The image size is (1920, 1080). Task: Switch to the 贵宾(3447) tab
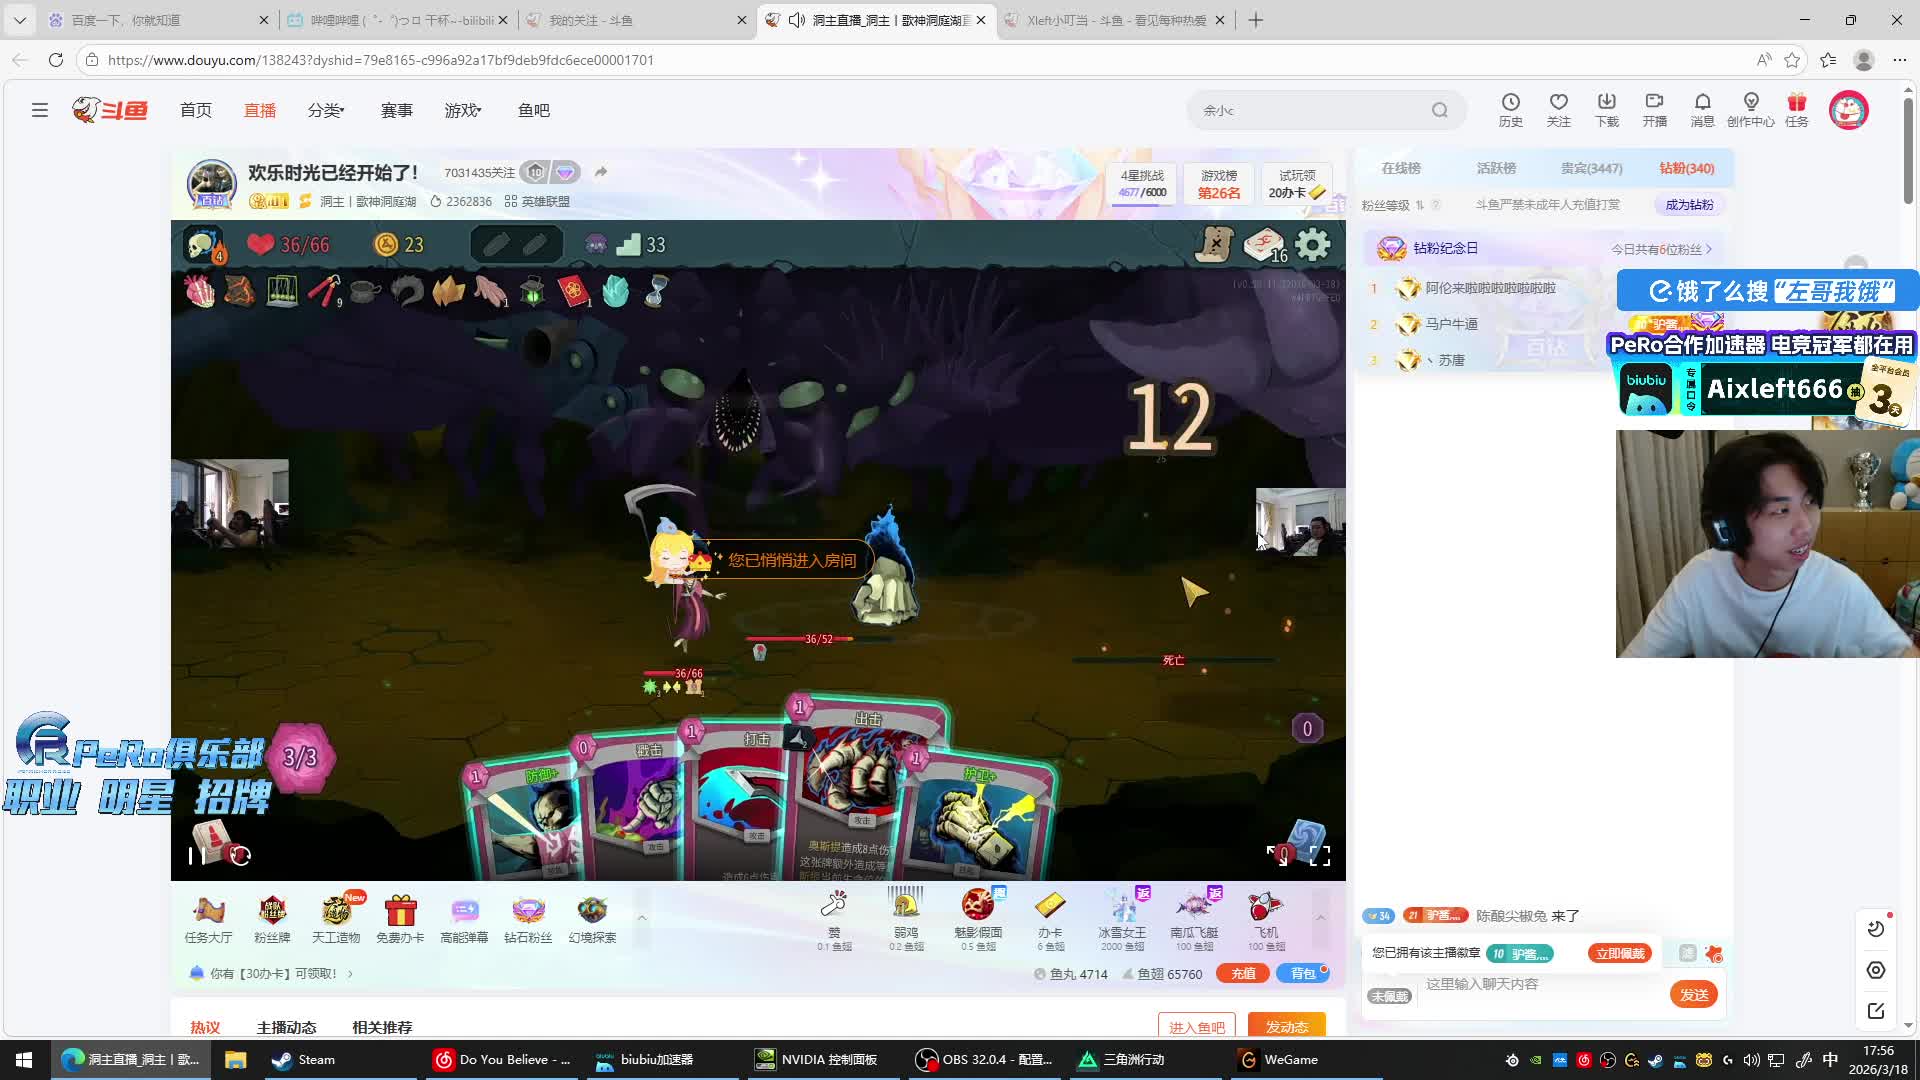[x=1591, y=168]
